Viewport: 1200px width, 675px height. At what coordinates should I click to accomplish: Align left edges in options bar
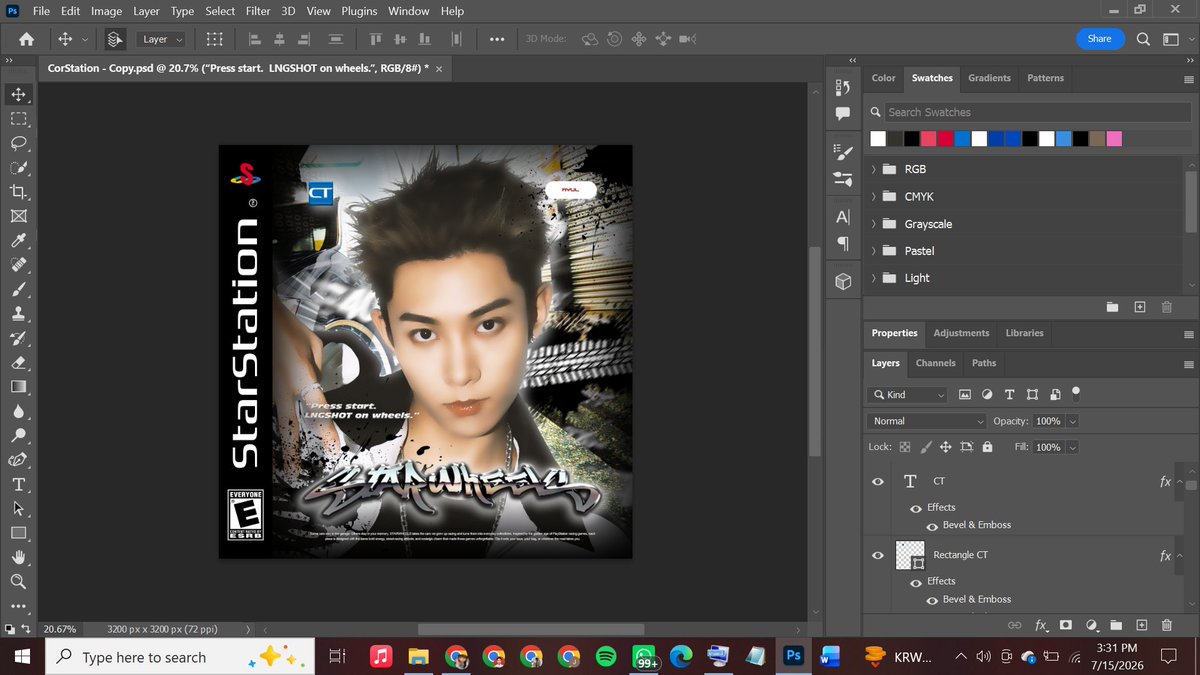click(254, 39)
